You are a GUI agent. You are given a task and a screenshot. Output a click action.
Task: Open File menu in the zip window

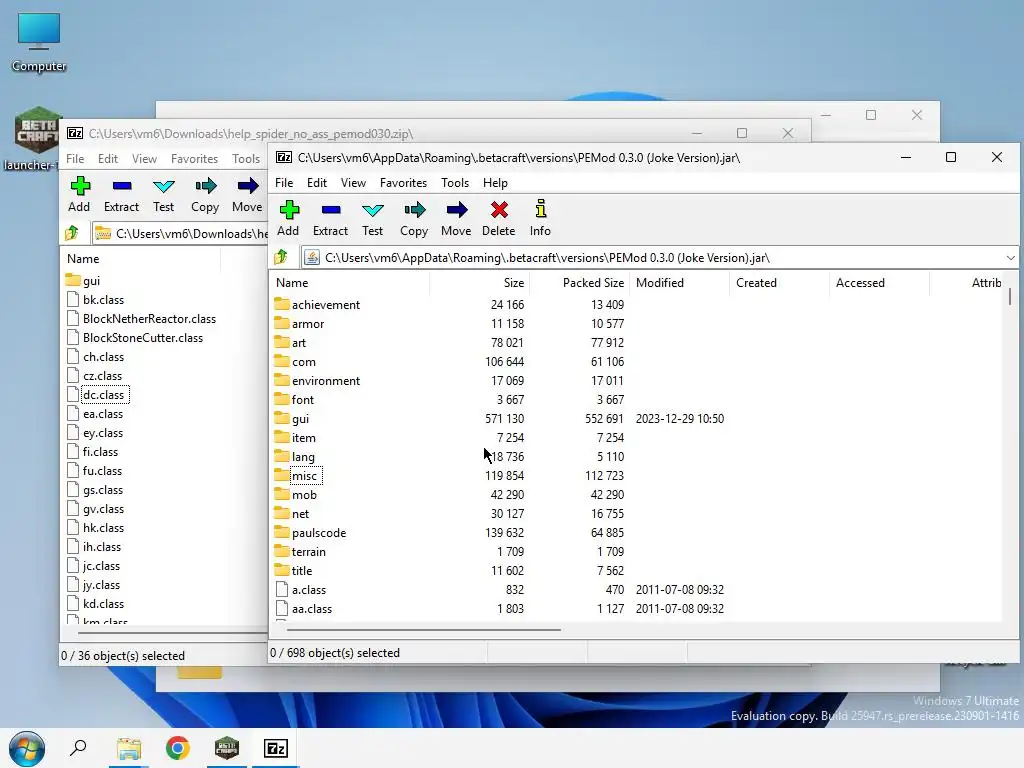(x=74, y=159)
